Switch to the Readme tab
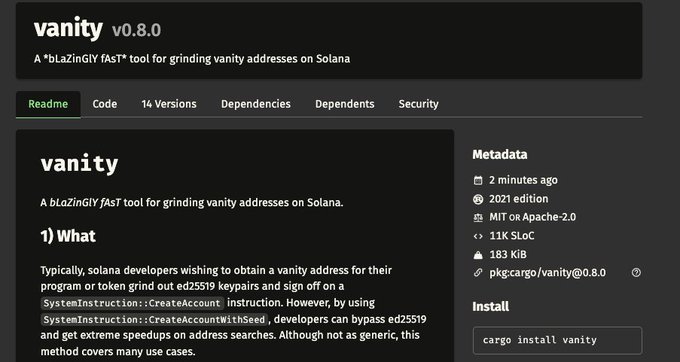 (x=48, y=104)
